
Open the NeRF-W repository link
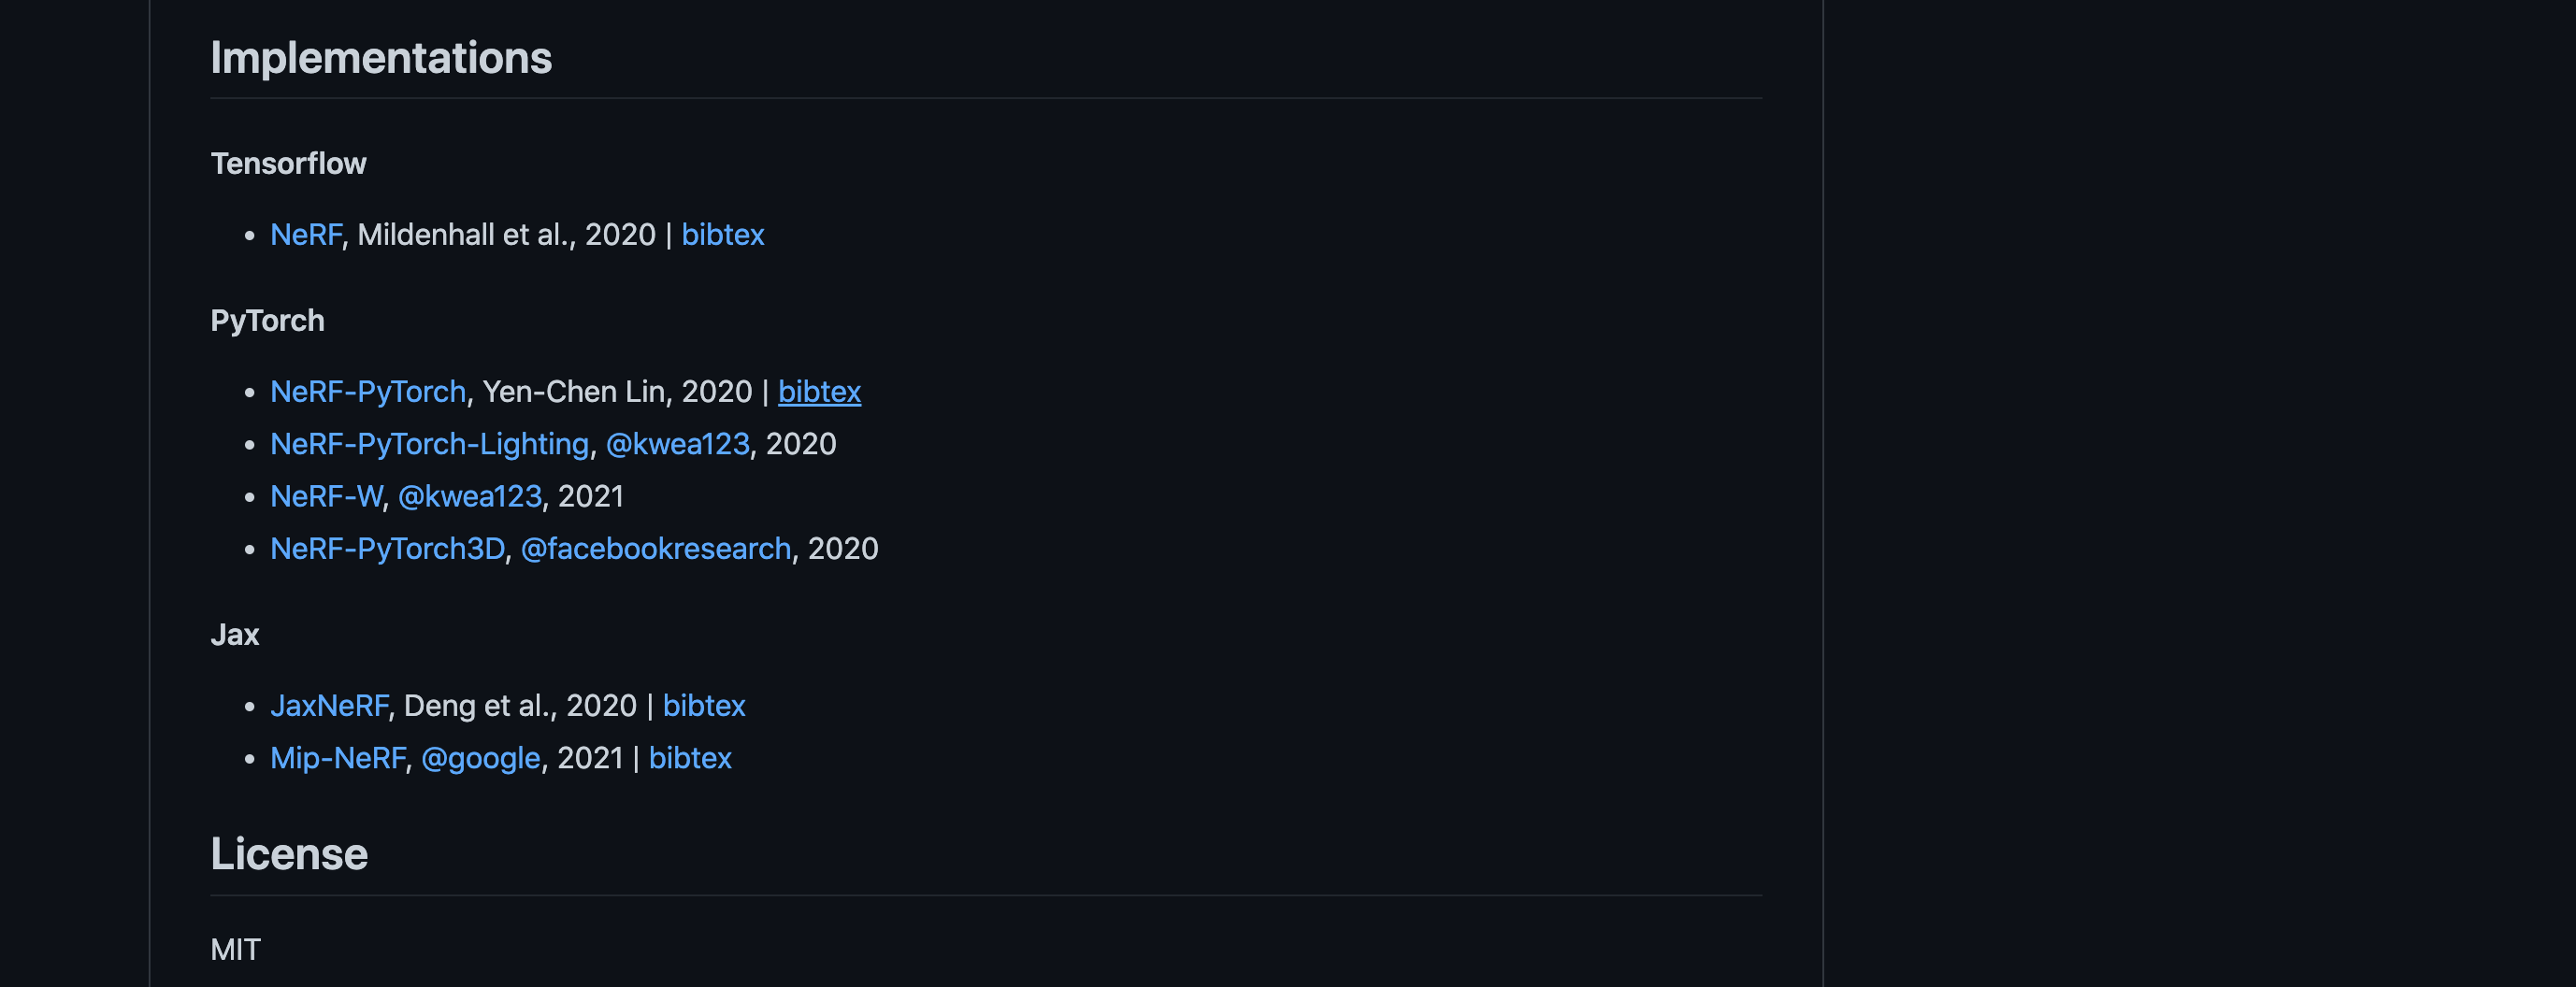coord(326,497)
